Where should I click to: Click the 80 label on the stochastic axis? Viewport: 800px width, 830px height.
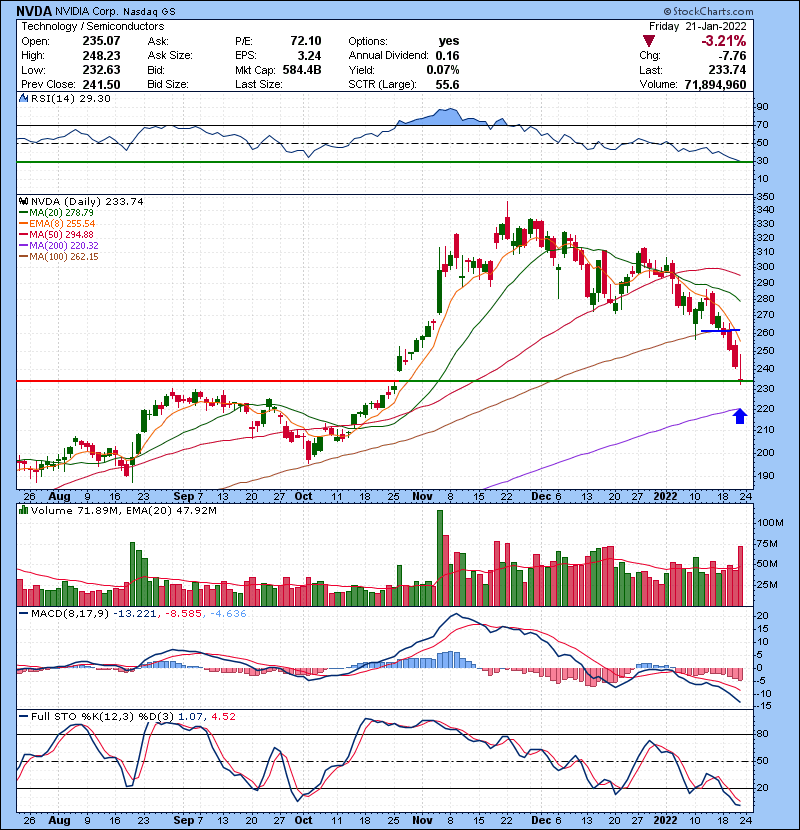(763, 734)
